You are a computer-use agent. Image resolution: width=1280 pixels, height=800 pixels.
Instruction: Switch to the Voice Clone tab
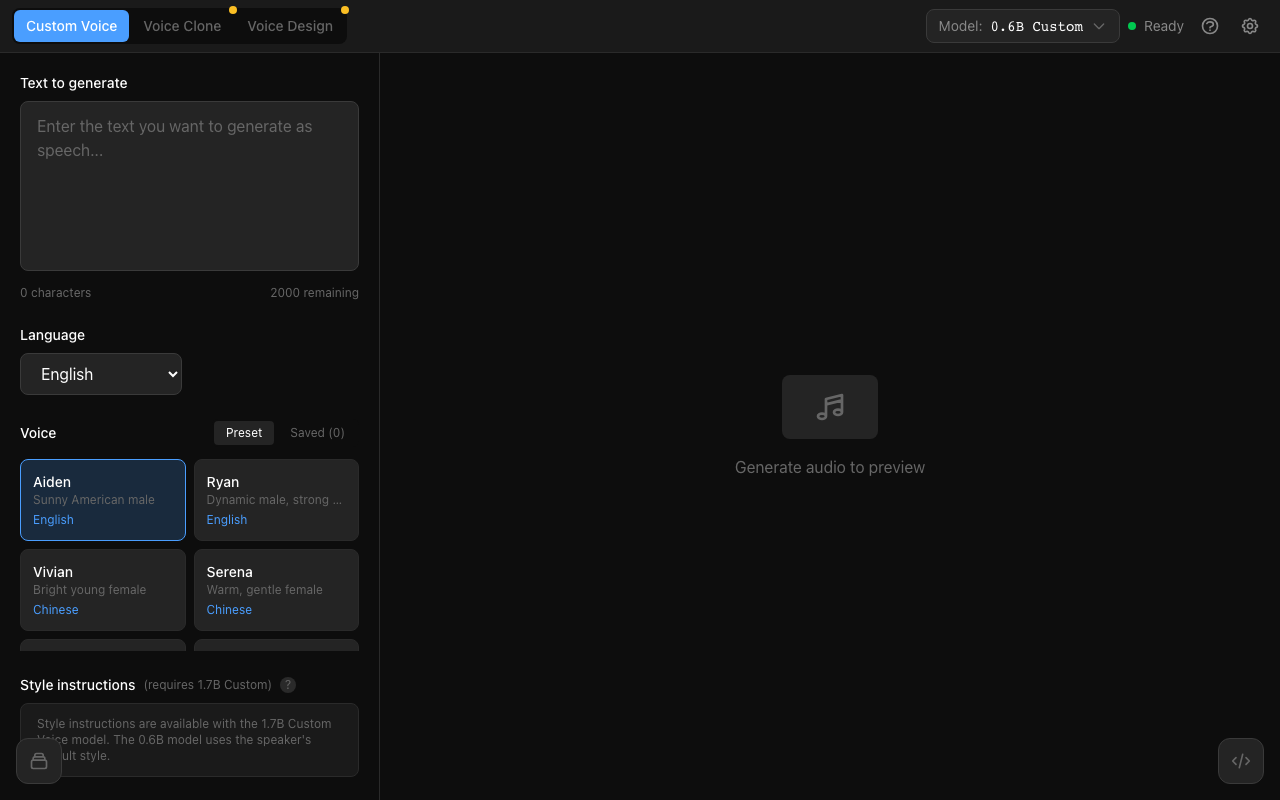pos(182,26)
